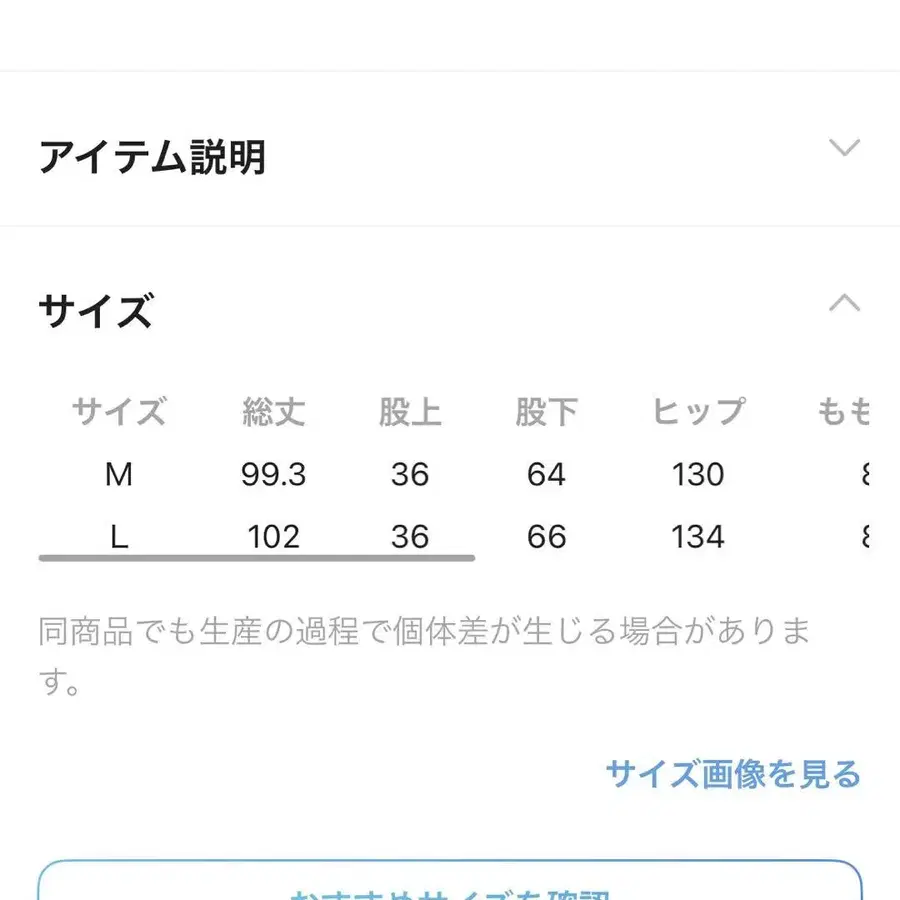The width and height of the screenshot is (900, 900).
Task: Select the M size row label
Action: (x=119, y=475)
